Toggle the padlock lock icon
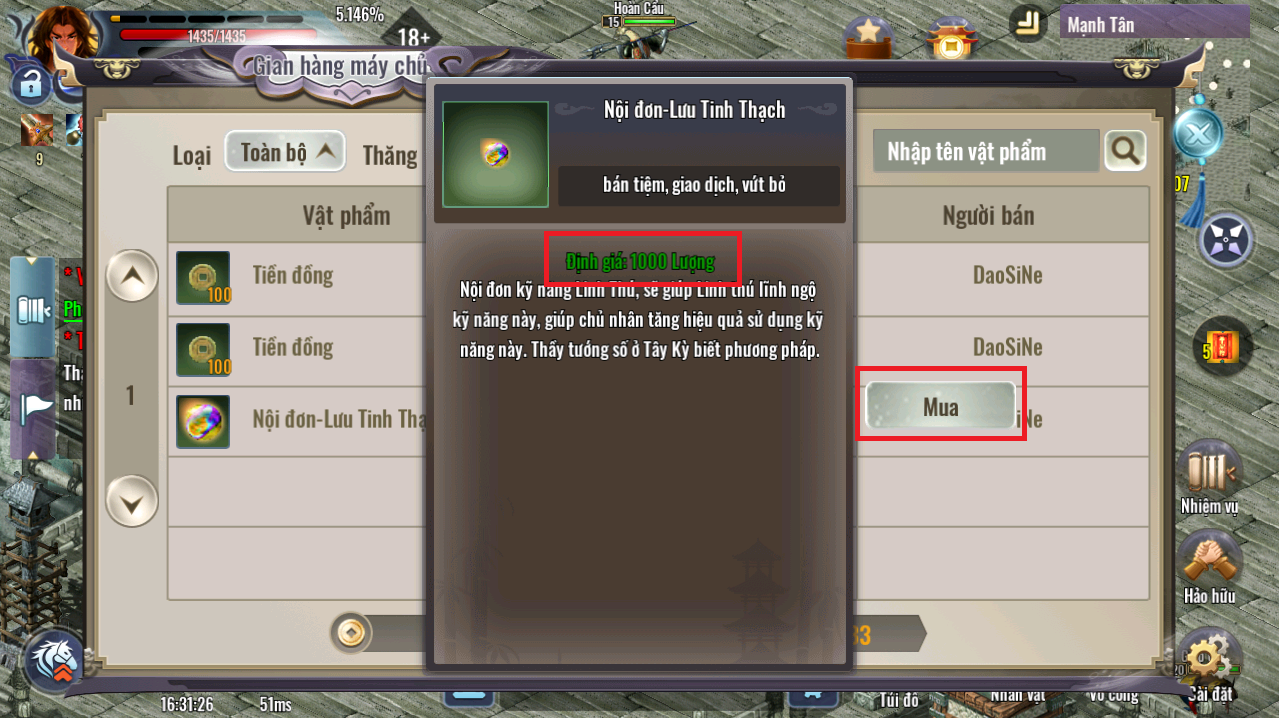1279x718 pixels. 31,85
